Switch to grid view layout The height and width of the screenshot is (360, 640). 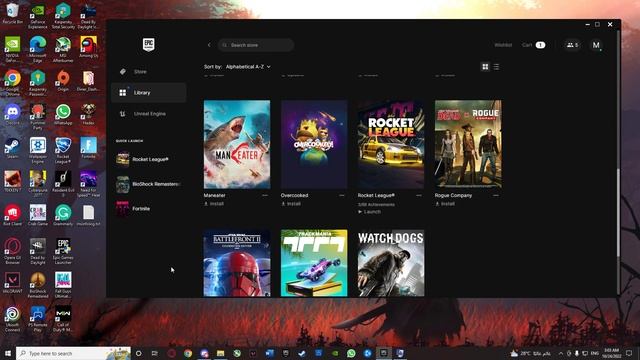485,67
